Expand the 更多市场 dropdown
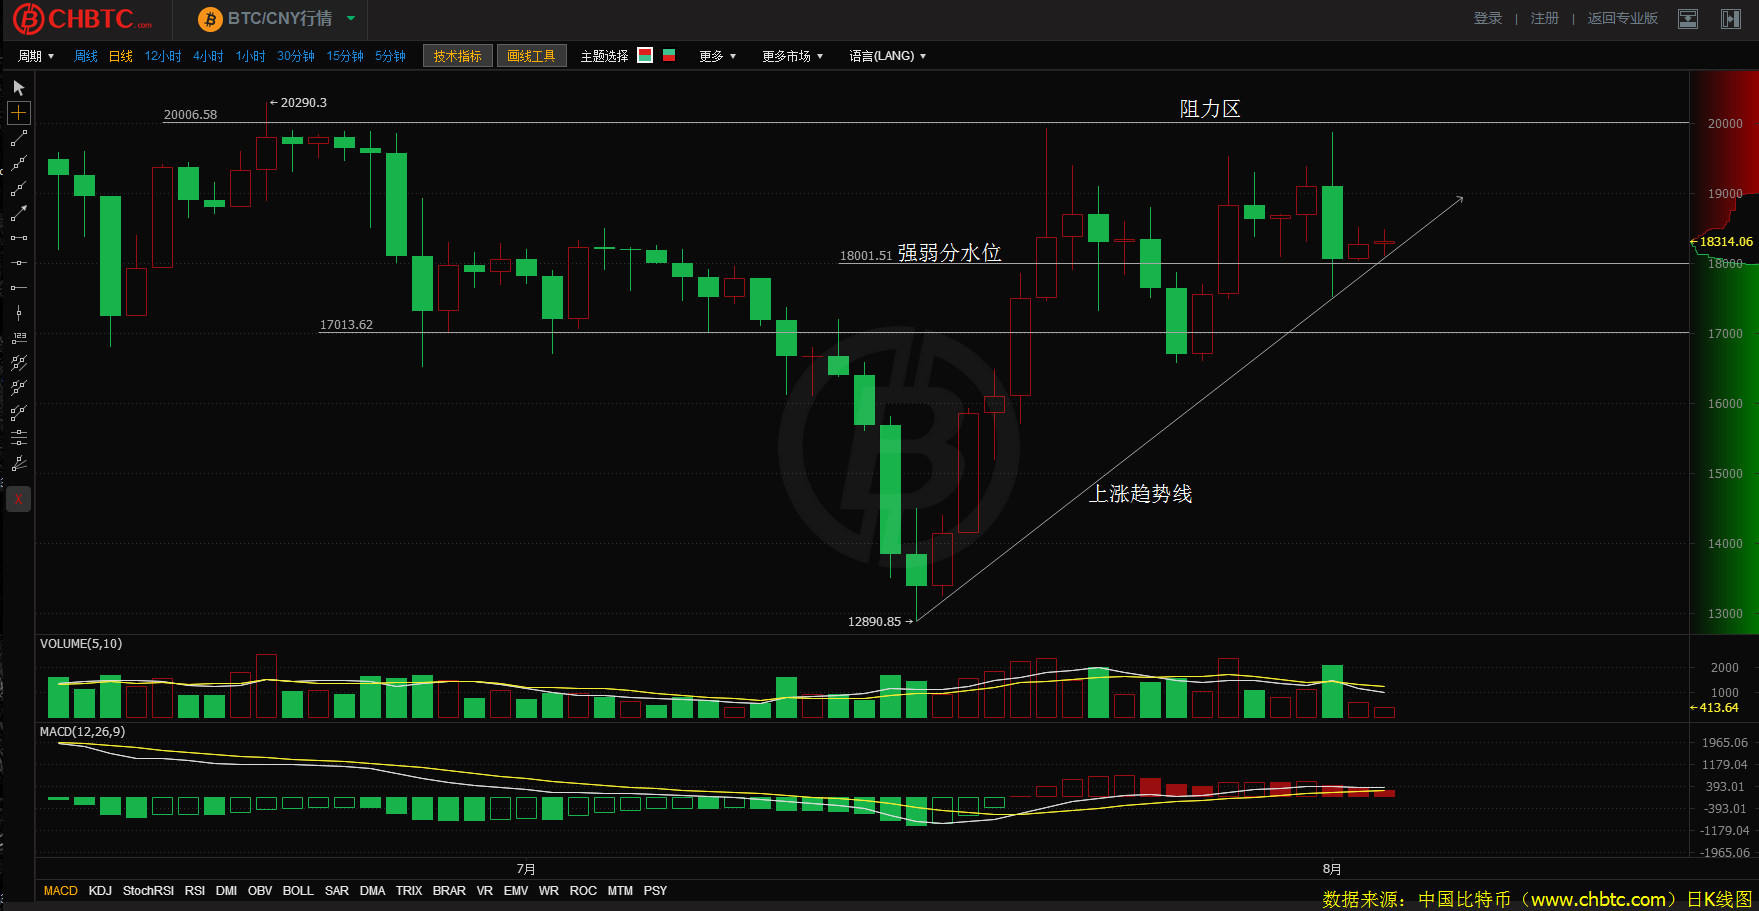 792,56
